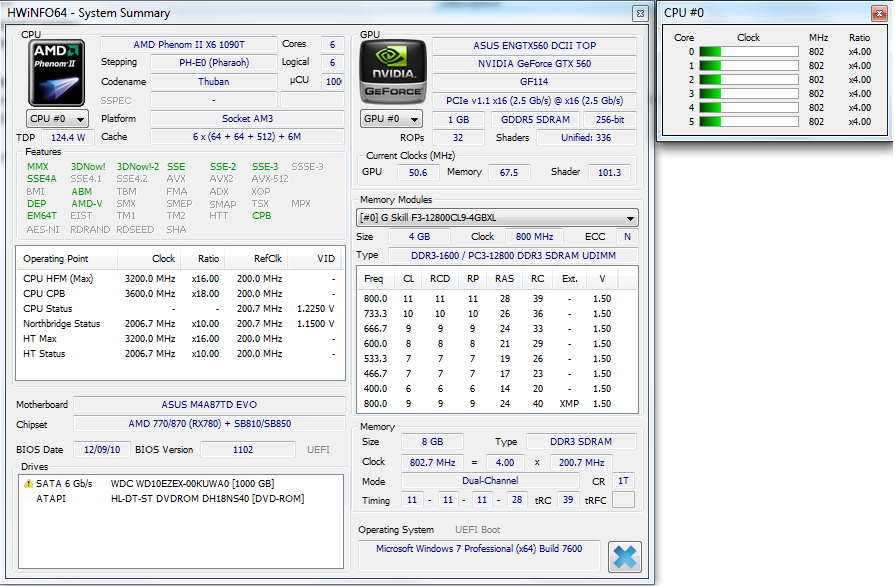
Task: Click the 124.4 W TDP value
Action: tap(68, 138)
